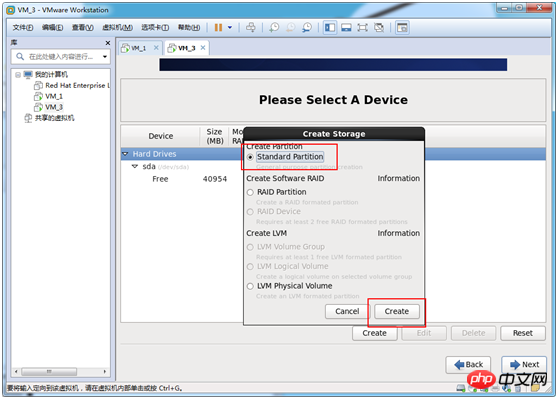Viewport: 558px width, 399px height.
Task: Toggle the library sidebar view icon
Action: pyautogui.click(x=330, y=27)
